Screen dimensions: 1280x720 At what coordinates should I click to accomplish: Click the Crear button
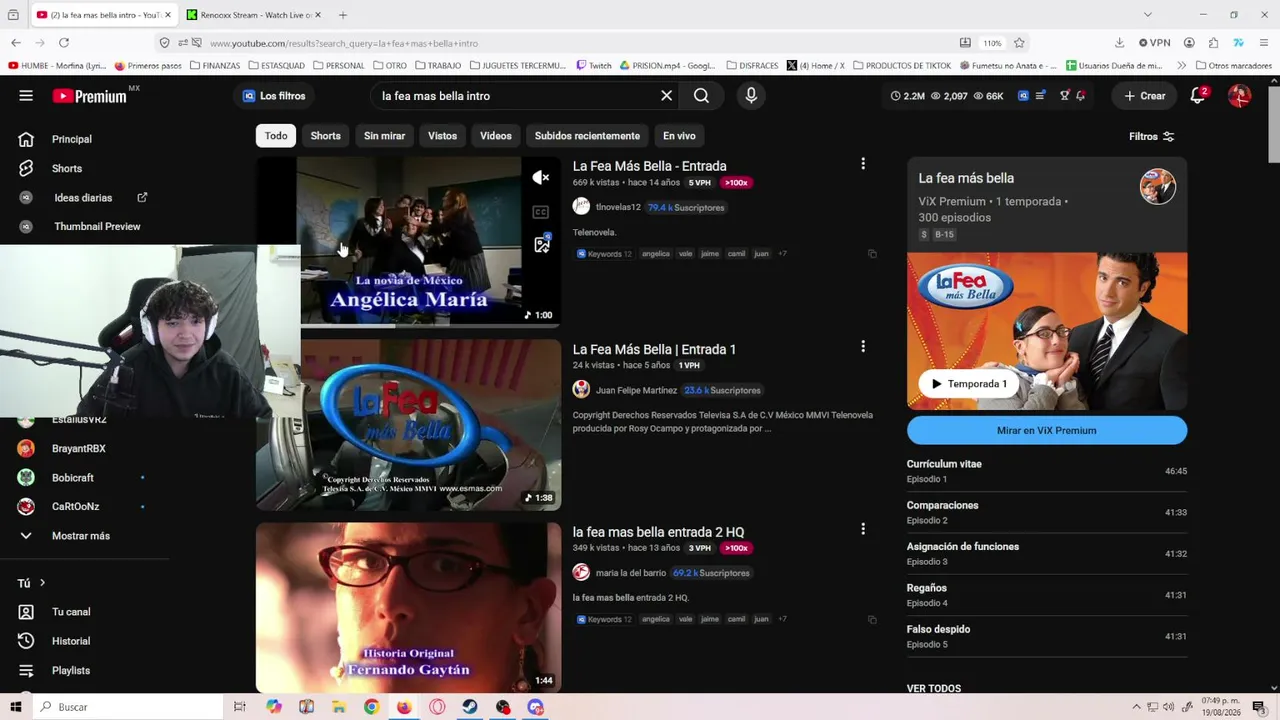tap(1144, 96)
